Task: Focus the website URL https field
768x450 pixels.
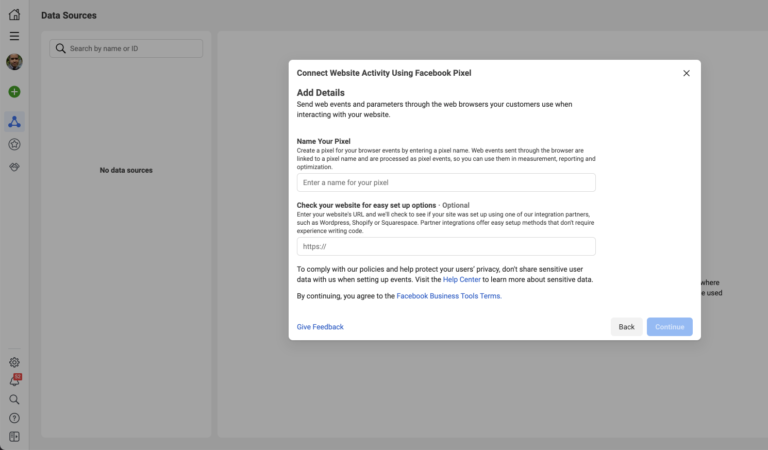Action: pyautogui.click(x=446, y=246)
